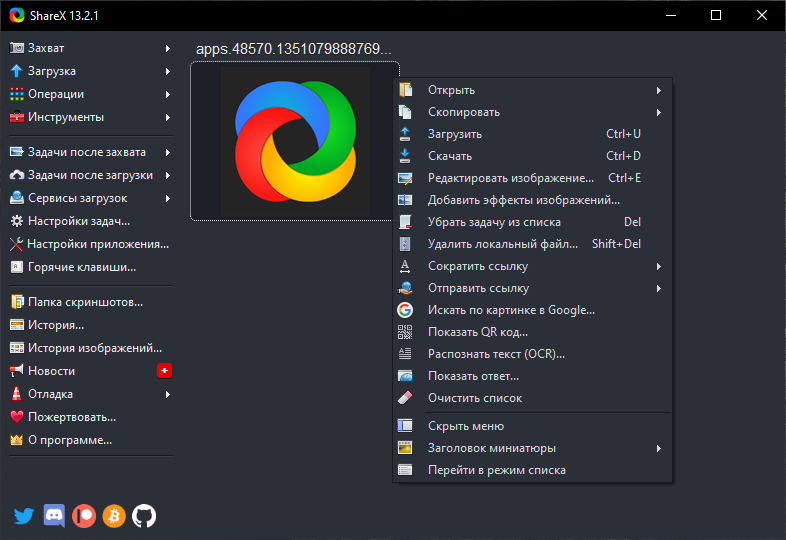Open the Twitter icon link
786x540 pixels.
click(x=24, y=516)
